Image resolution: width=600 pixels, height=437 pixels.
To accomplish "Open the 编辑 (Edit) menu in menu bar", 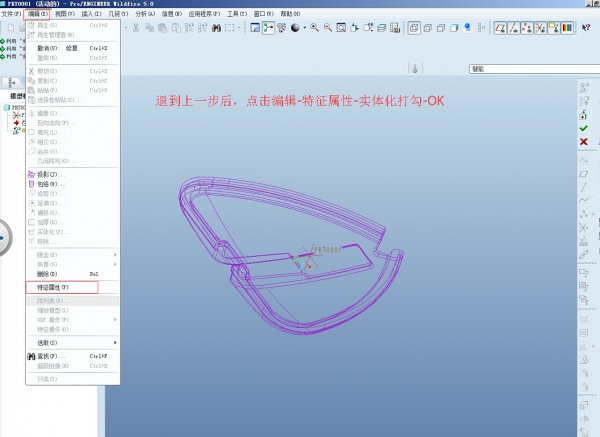I will pos(37,14).
